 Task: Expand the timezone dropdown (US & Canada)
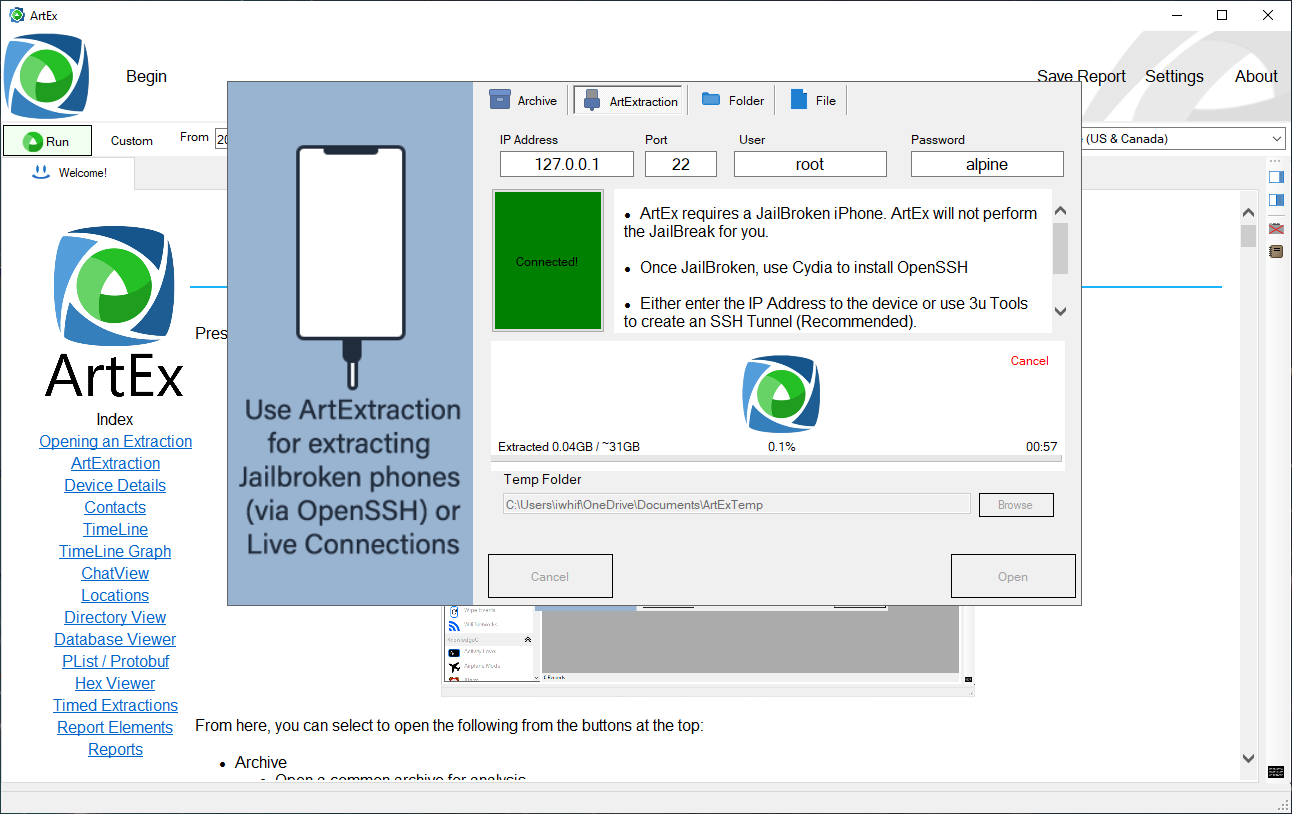1277,139
